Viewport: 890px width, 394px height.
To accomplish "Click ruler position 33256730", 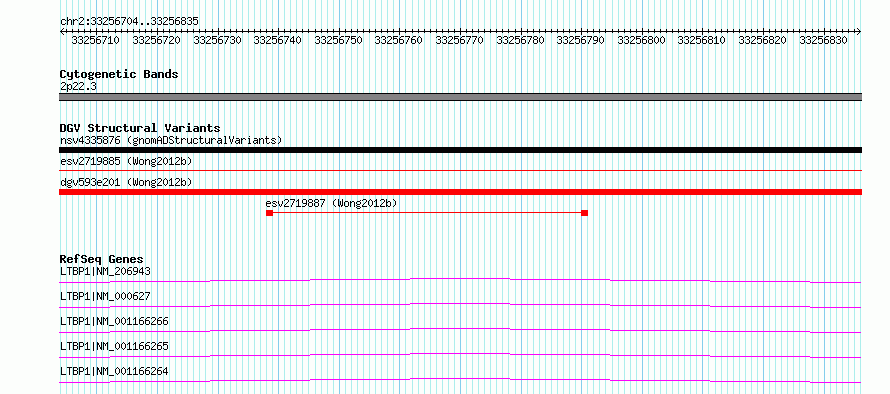I will tap(217, 40).
